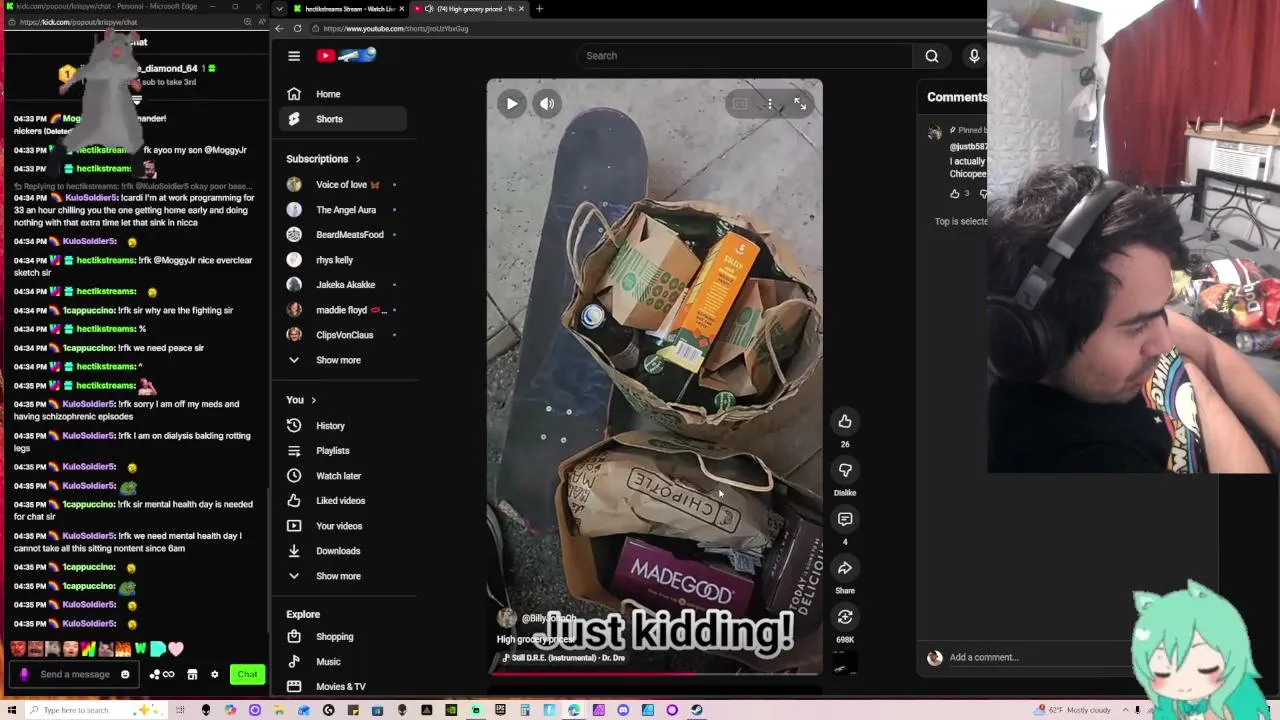Open Playlists in the sidebar
Image resolution: width=1280 pixels, height=720 pixels.
click(x=343, y=451)
